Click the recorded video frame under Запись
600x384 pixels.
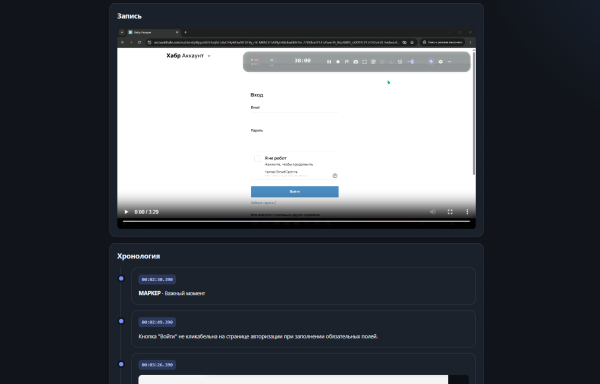(296, 129)
